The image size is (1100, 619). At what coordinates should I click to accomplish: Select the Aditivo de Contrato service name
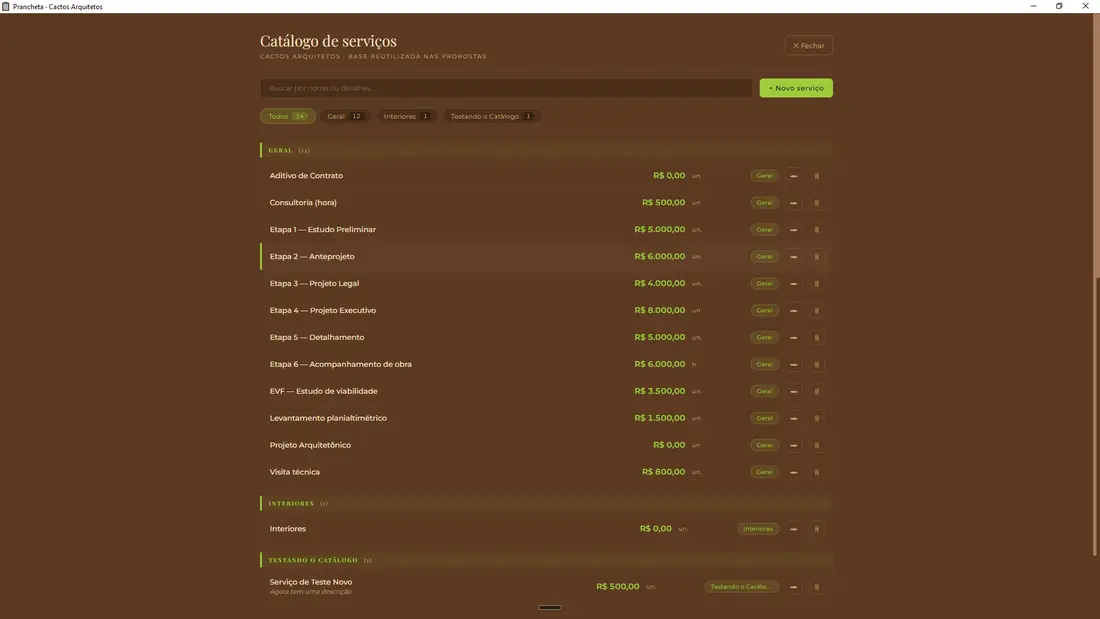point(306,176)
